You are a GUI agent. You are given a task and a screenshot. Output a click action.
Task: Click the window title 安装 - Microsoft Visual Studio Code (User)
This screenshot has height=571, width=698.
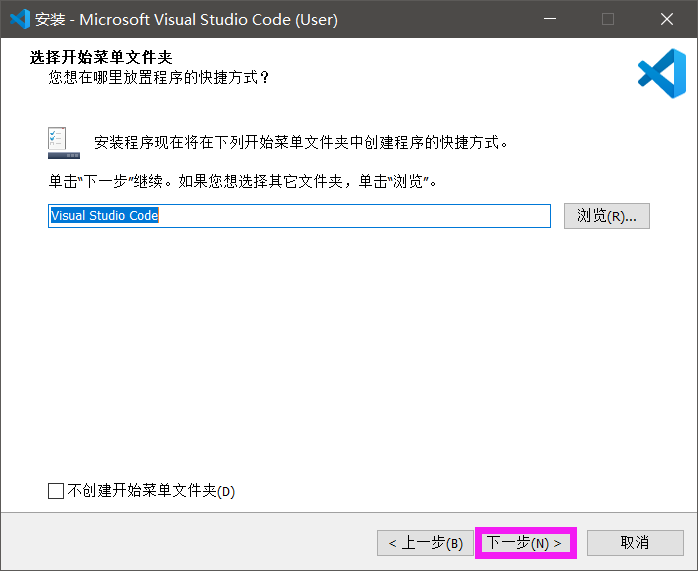187,20
